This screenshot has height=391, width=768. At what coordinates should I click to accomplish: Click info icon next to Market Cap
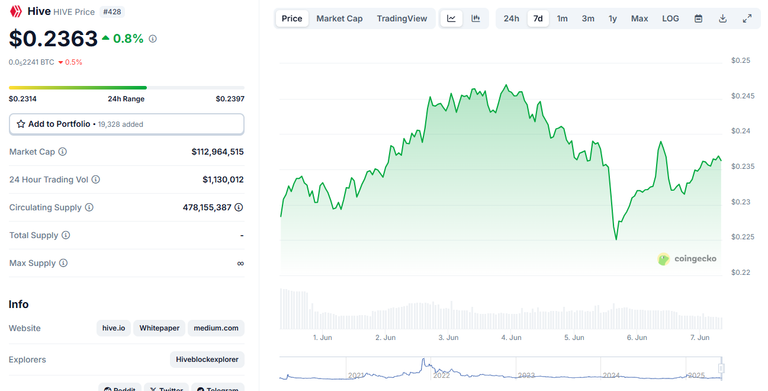click(x=63, y=152)
